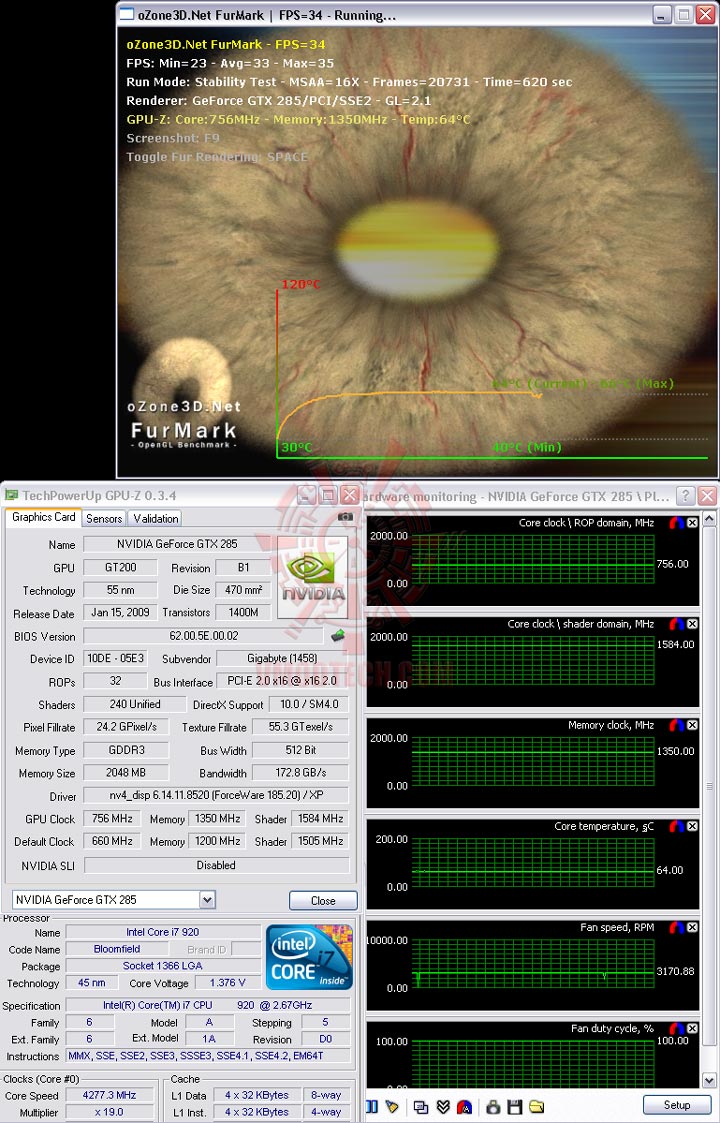The height and width of the screenshot is (1123, 720).
Task: Click the NVIDIA logo in GPU-Z
Action: point(312,577)
